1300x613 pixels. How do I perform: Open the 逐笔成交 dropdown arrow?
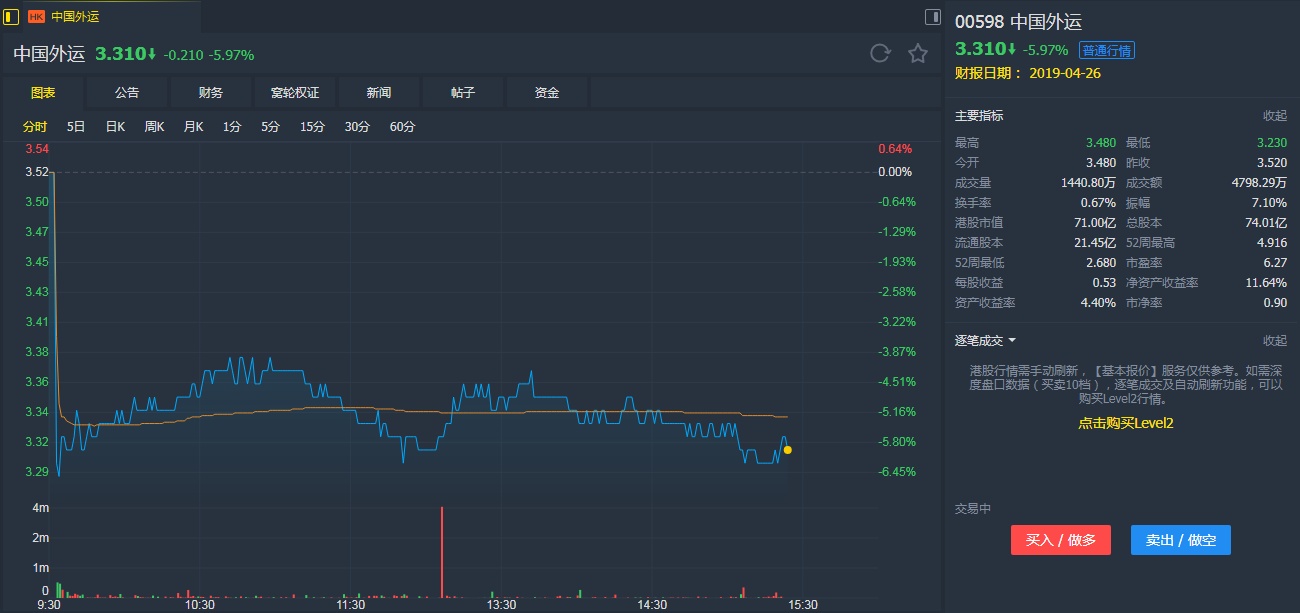click(x=1012, y=341)
